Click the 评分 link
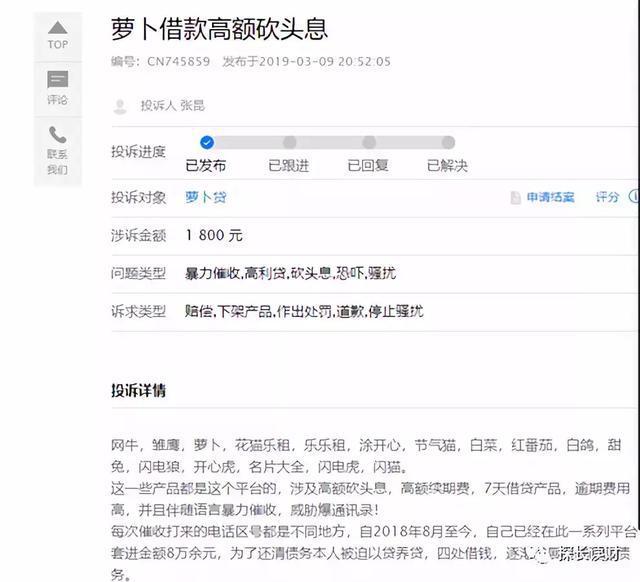The width and height of the screenshot is (640, 582). (607, 198)
